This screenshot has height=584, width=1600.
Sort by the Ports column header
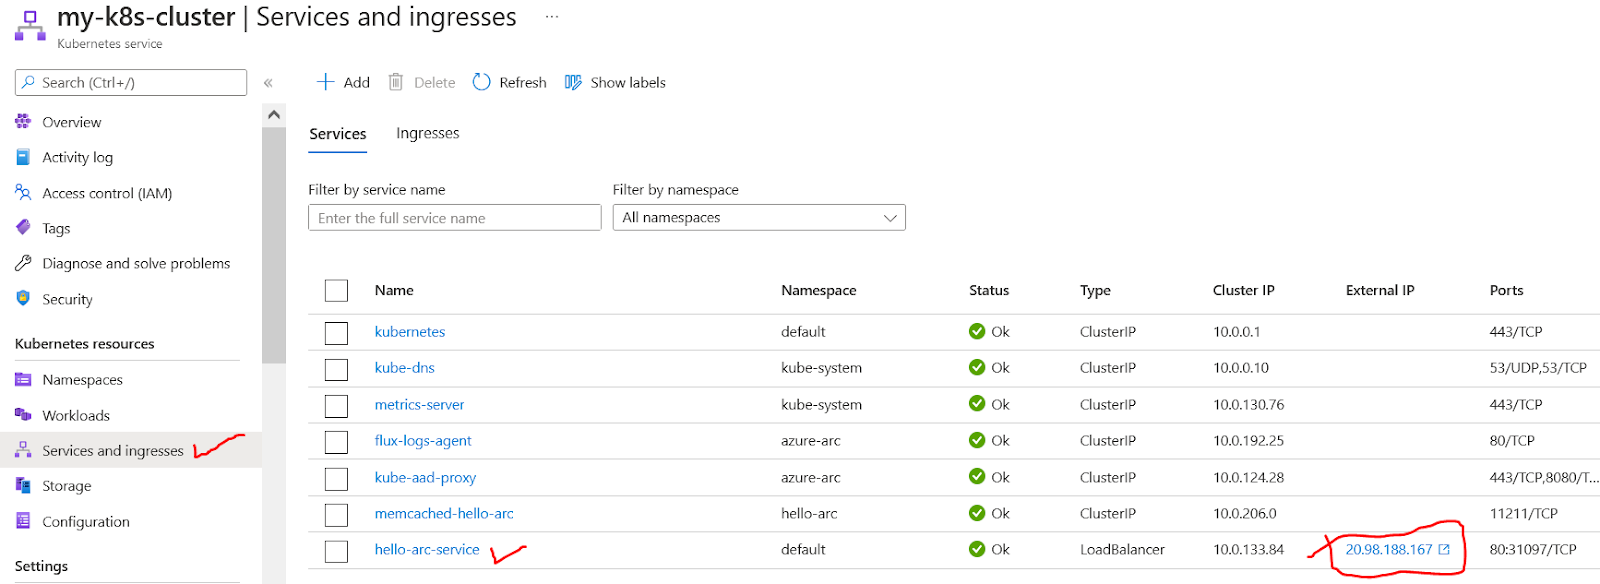coord(1507,290)
